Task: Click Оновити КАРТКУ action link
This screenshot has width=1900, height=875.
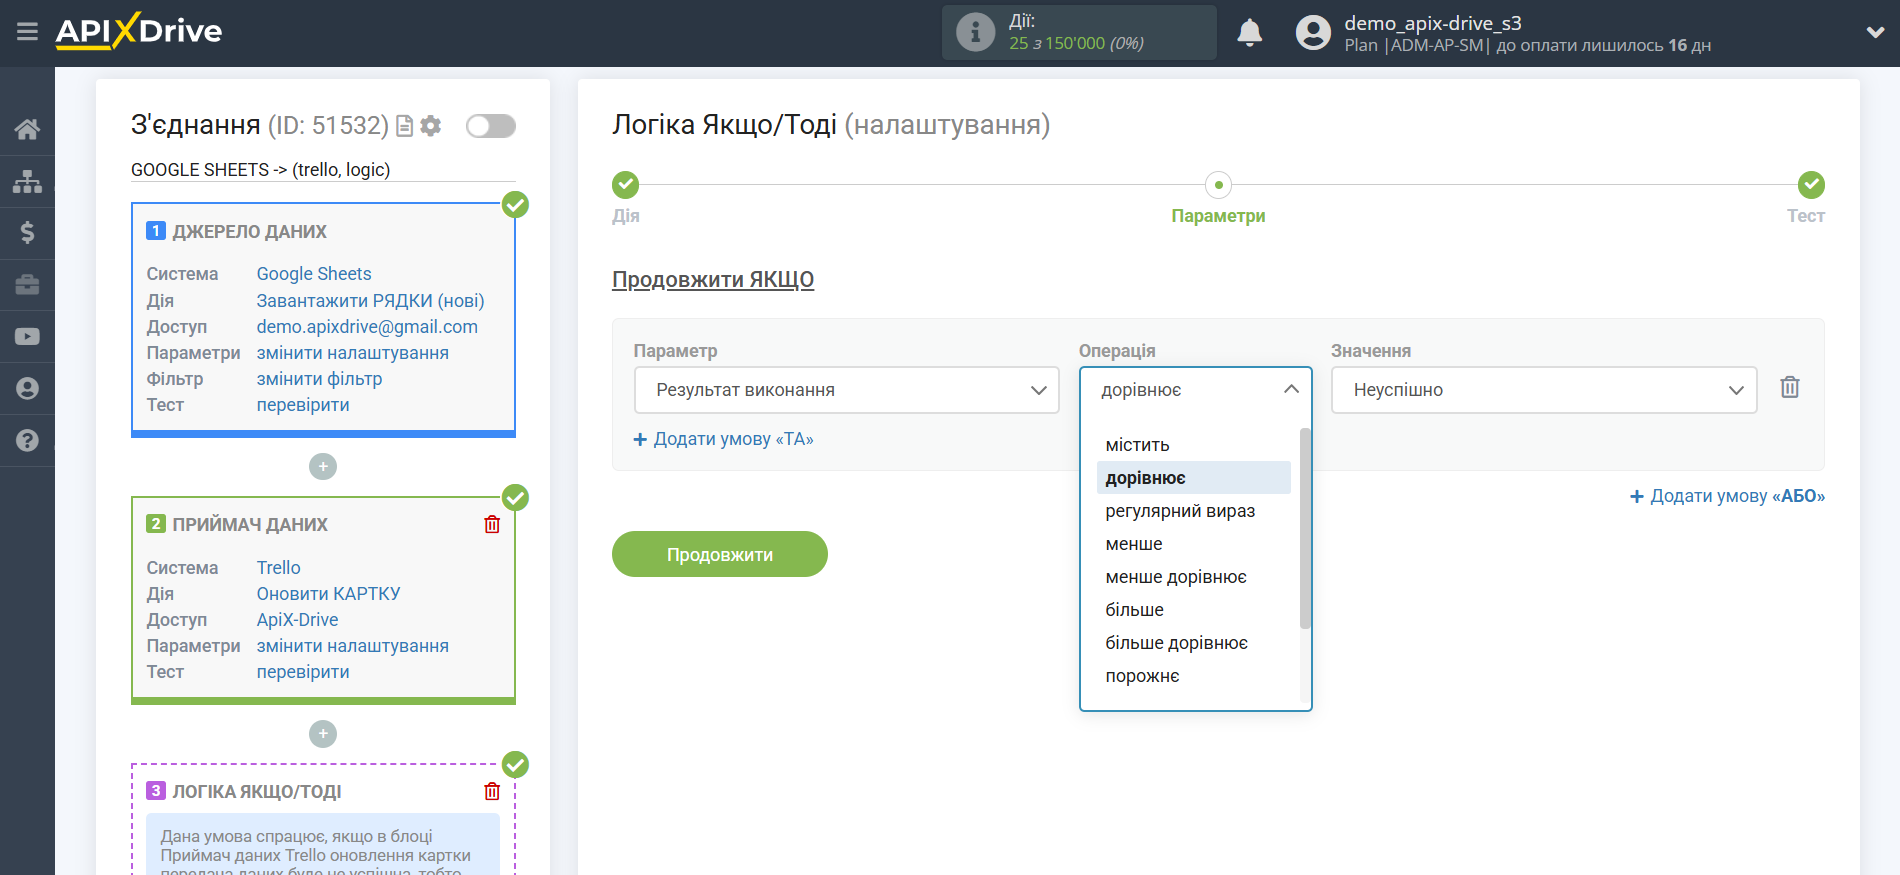Action: tap(328, 594)
